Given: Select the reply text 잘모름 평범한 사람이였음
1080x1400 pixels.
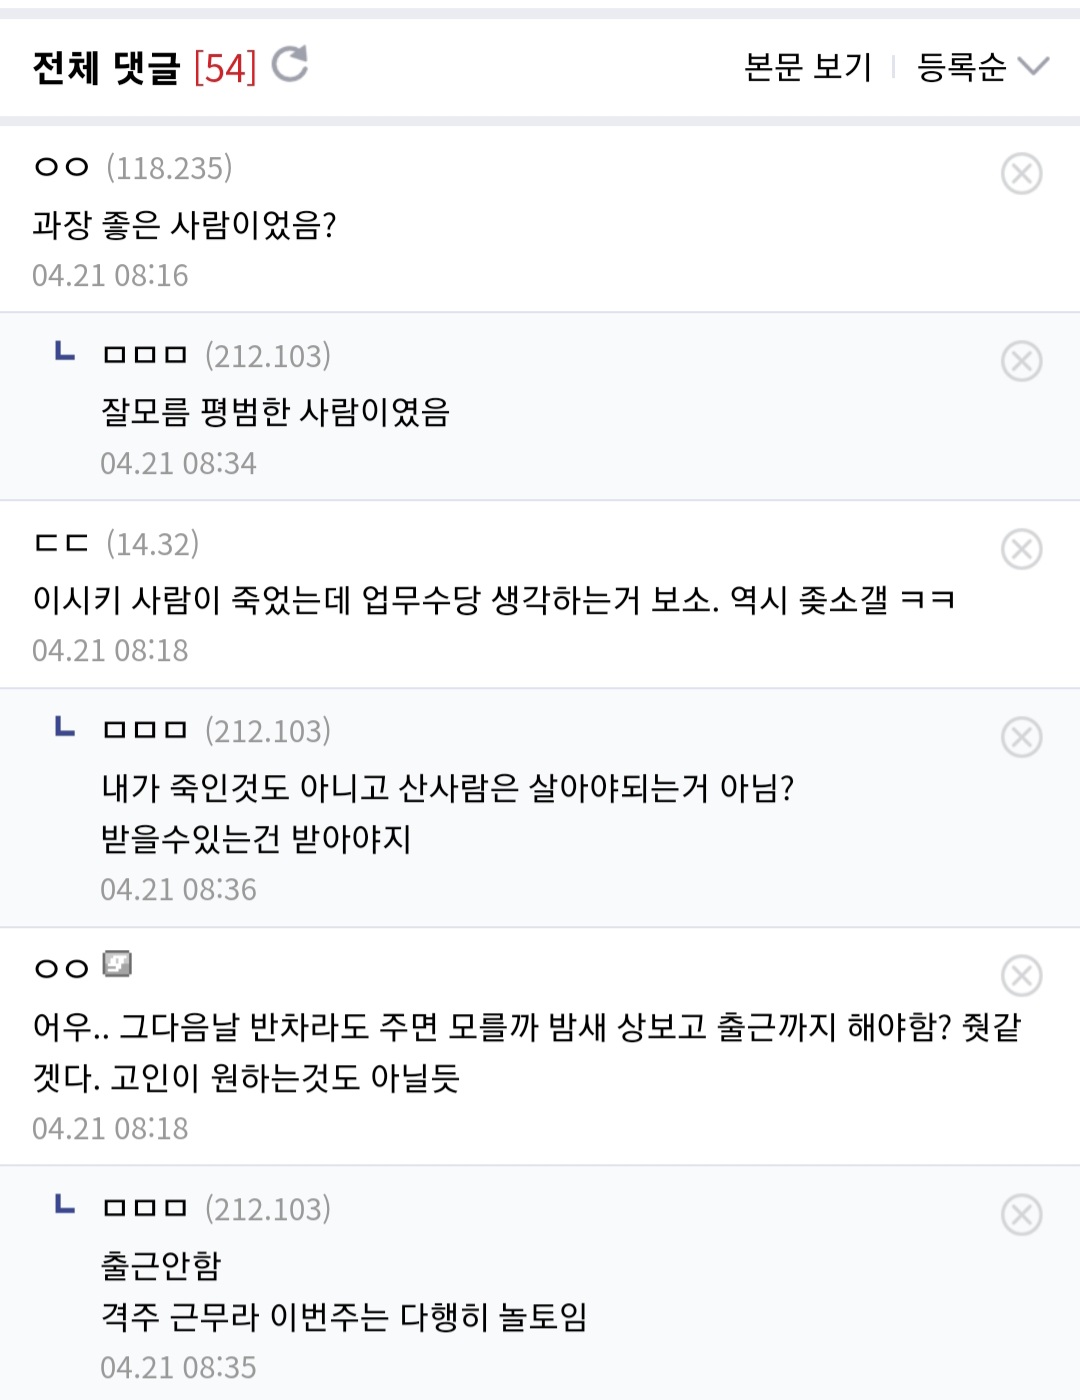Looking at the screenshot, I should 275,411.
